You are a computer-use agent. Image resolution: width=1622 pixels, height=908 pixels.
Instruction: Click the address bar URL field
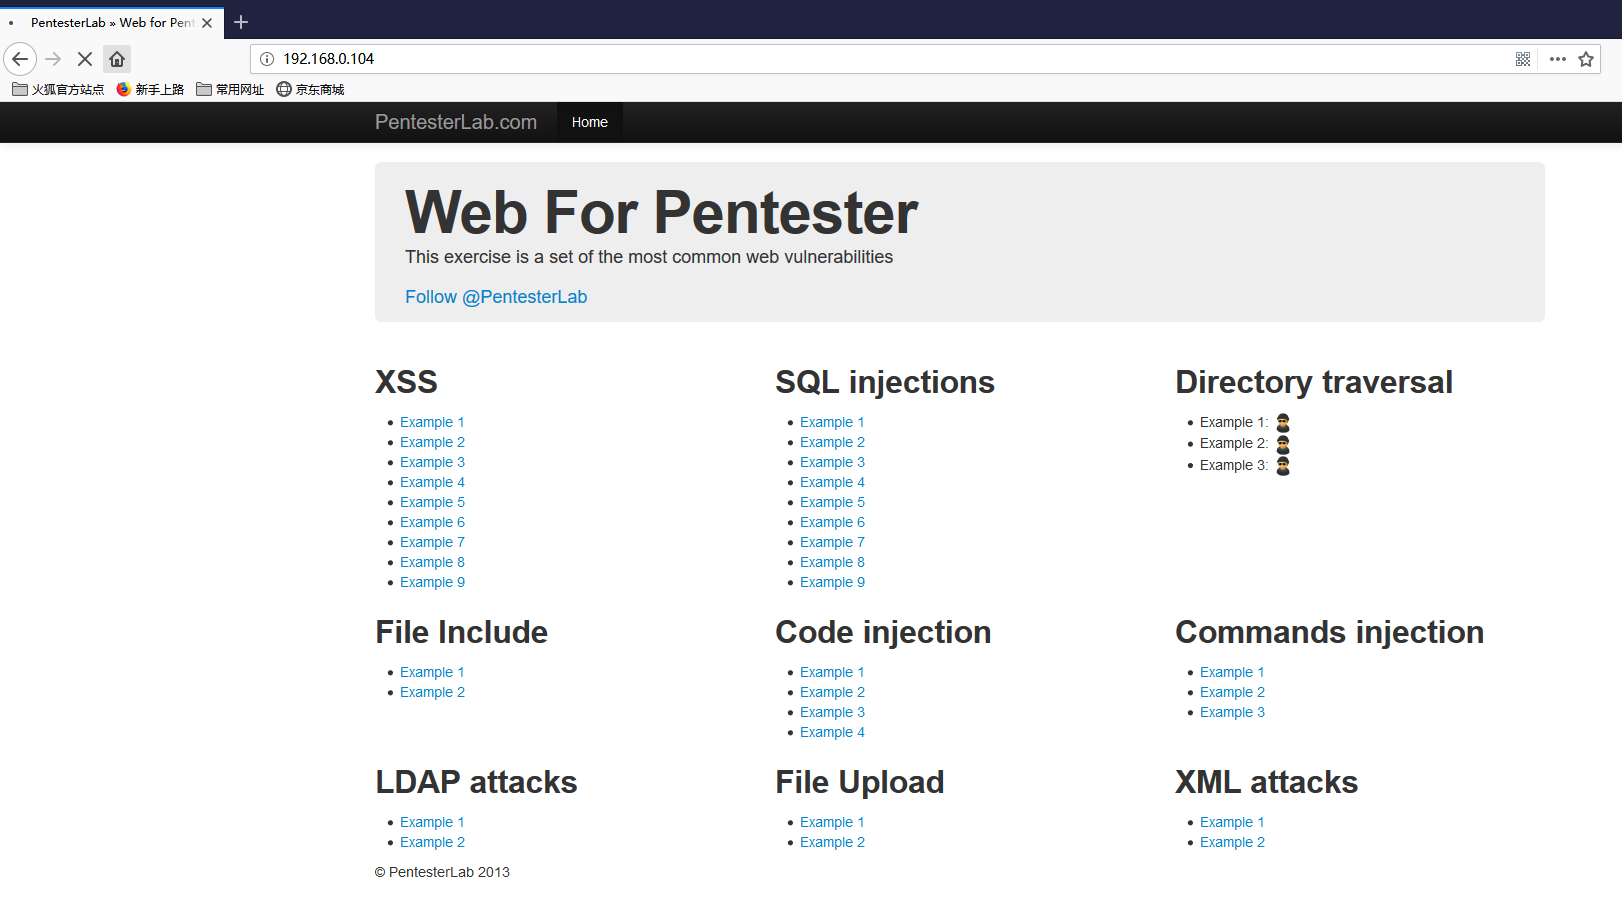pos(880,59)
